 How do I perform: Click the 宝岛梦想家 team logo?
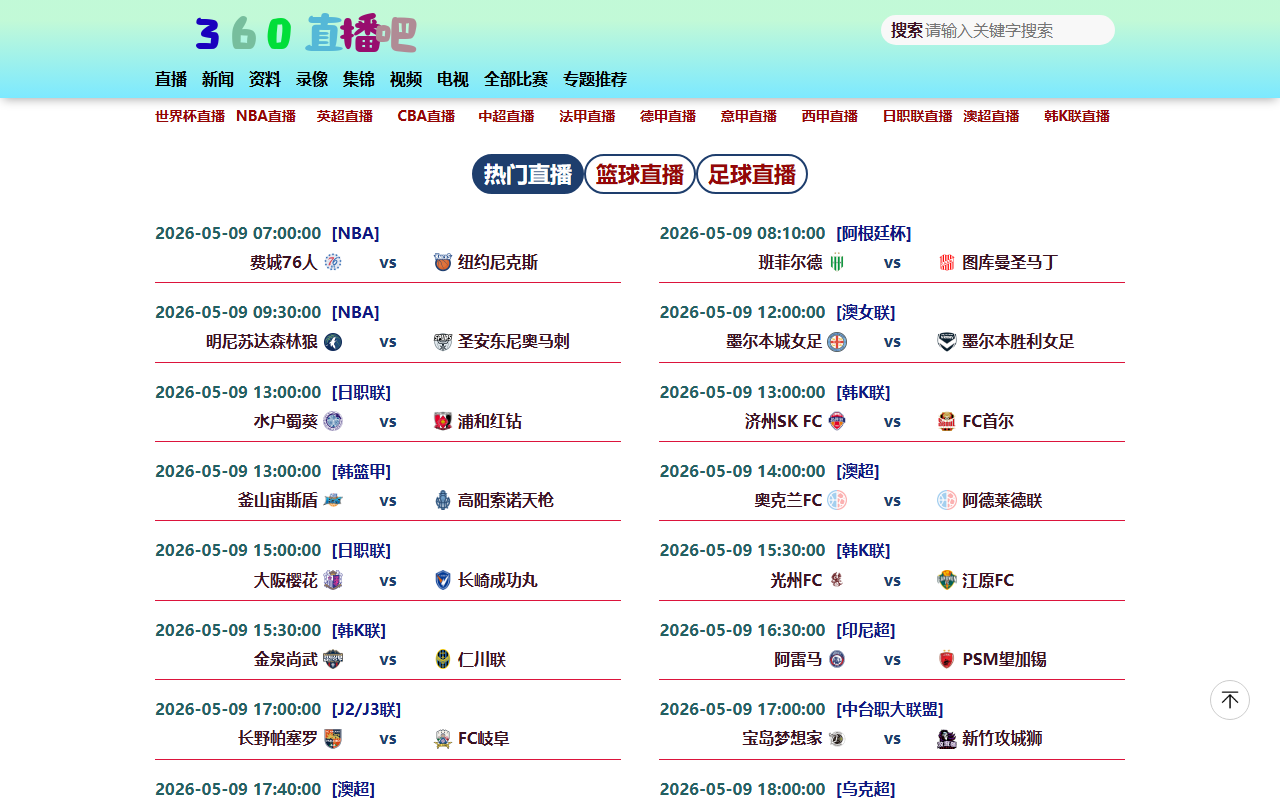[x=837, y=738]
